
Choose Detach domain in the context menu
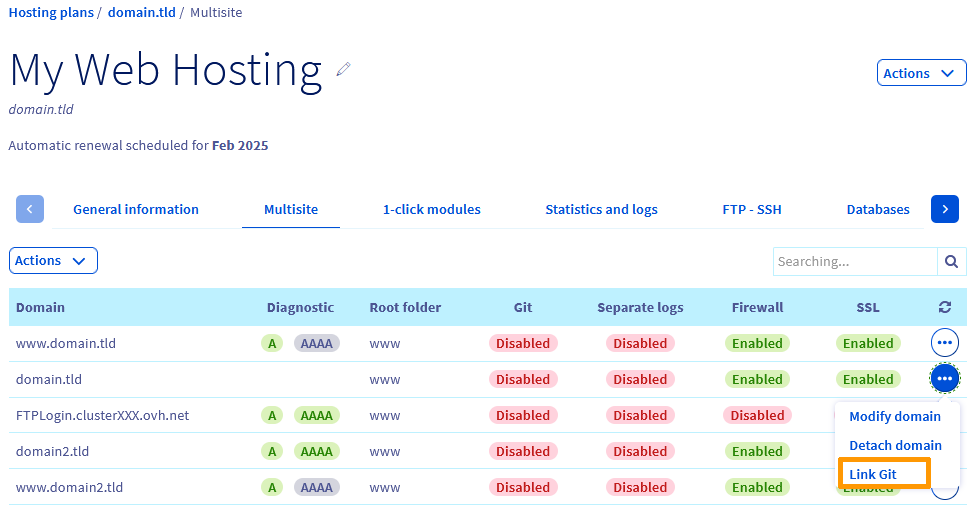895,445
